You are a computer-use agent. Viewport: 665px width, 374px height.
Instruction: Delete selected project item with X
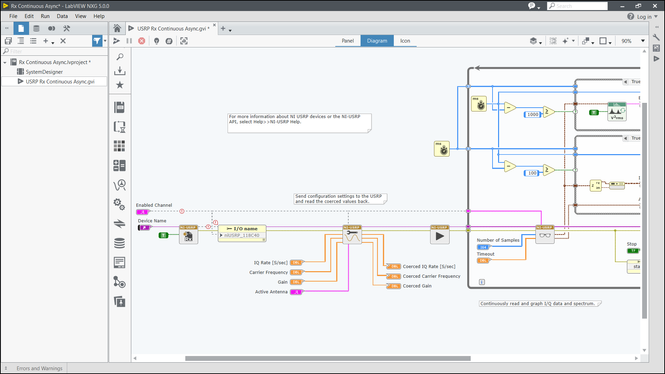[x=63, y=41]
